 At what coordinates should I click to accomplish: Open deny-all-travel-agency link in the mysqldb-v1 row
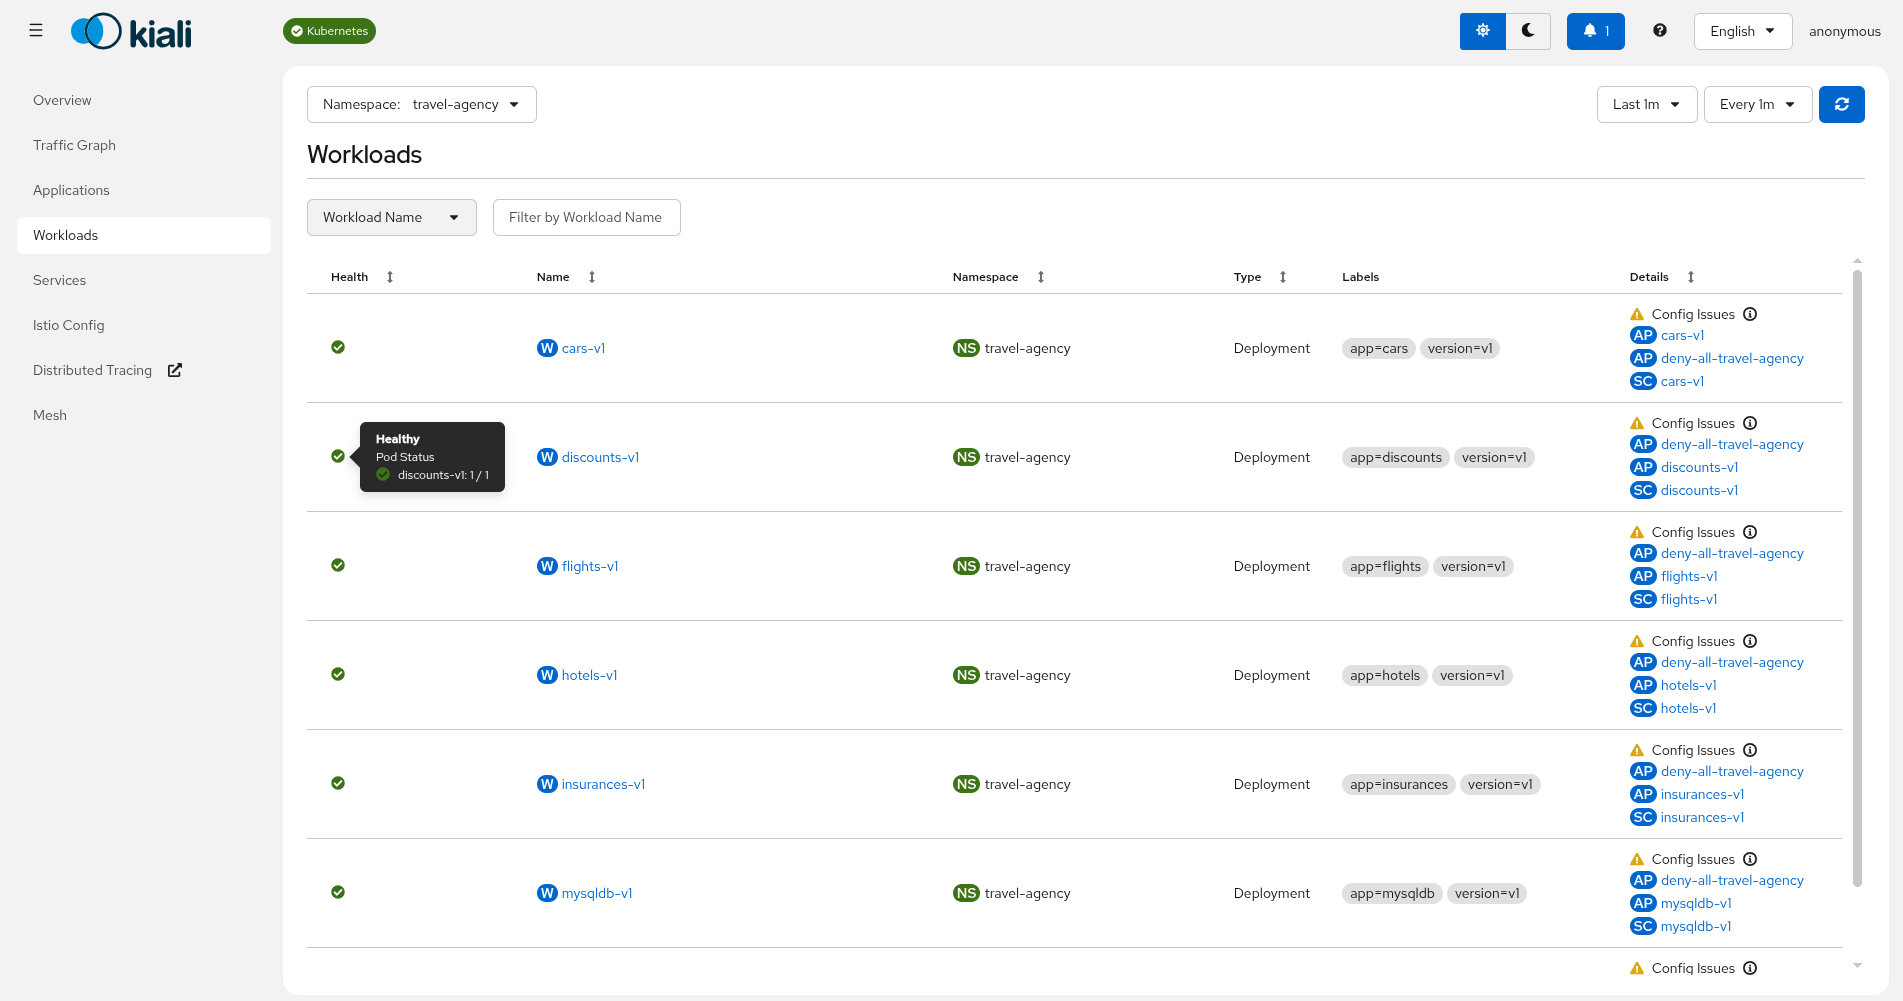[1732, 880]
